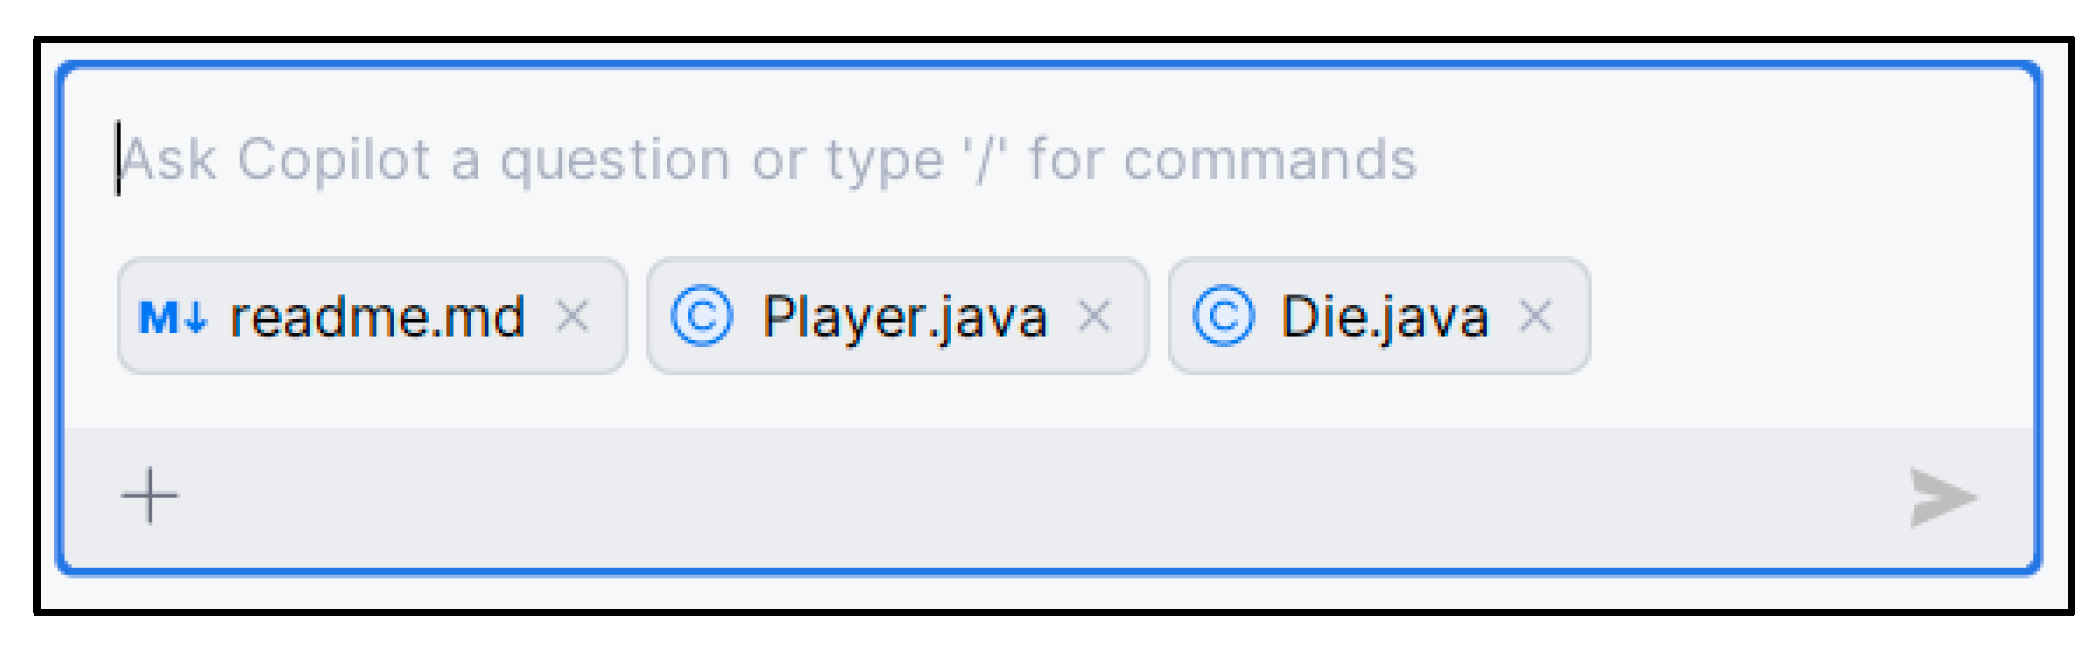Open the Die.java attached file label
This screenshot has width=2099, height=650.
point(1384,318)
